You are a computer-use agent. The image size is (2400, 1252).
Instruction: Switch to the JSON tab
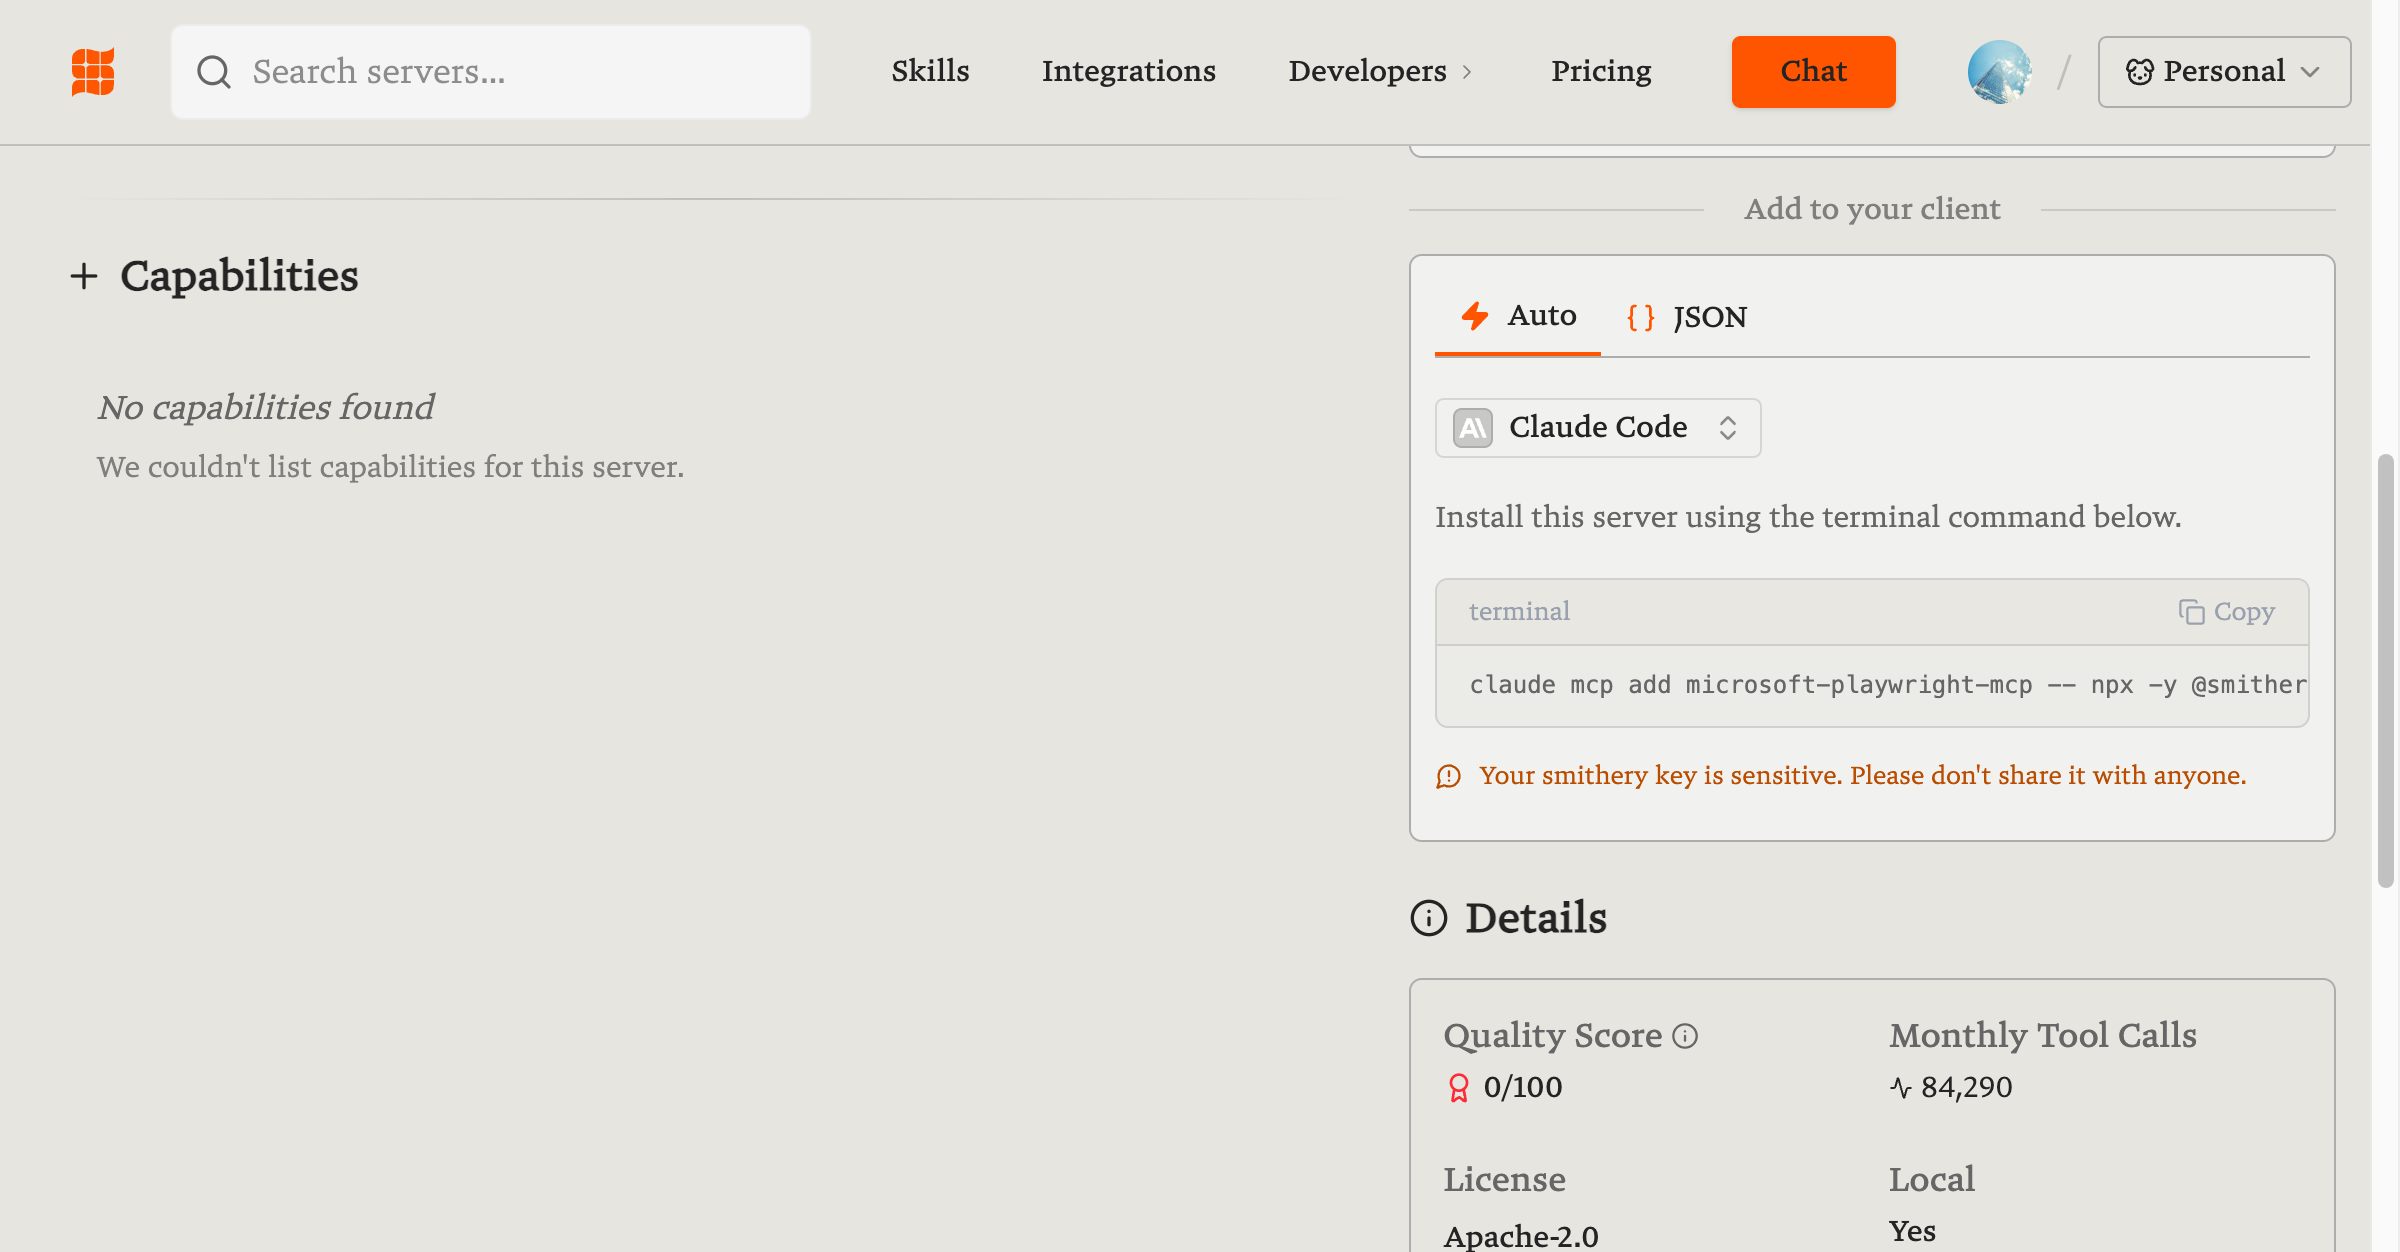tap(1687, 317)
